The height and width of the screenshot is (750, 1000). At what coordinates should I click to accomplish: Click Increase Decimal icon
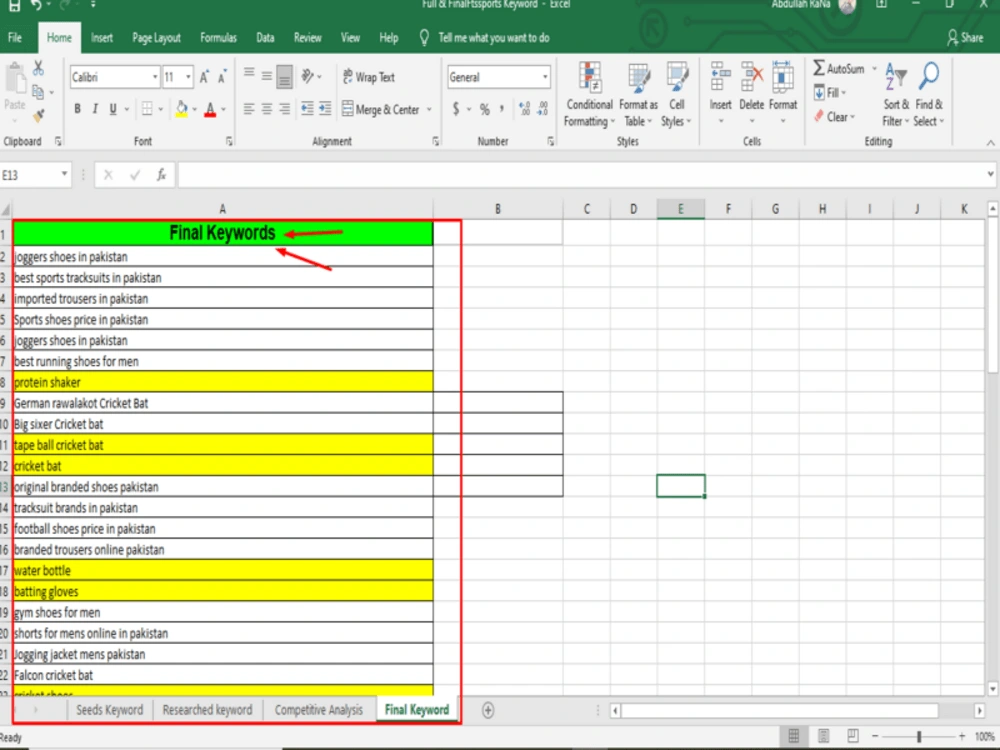tap(525, 109)
